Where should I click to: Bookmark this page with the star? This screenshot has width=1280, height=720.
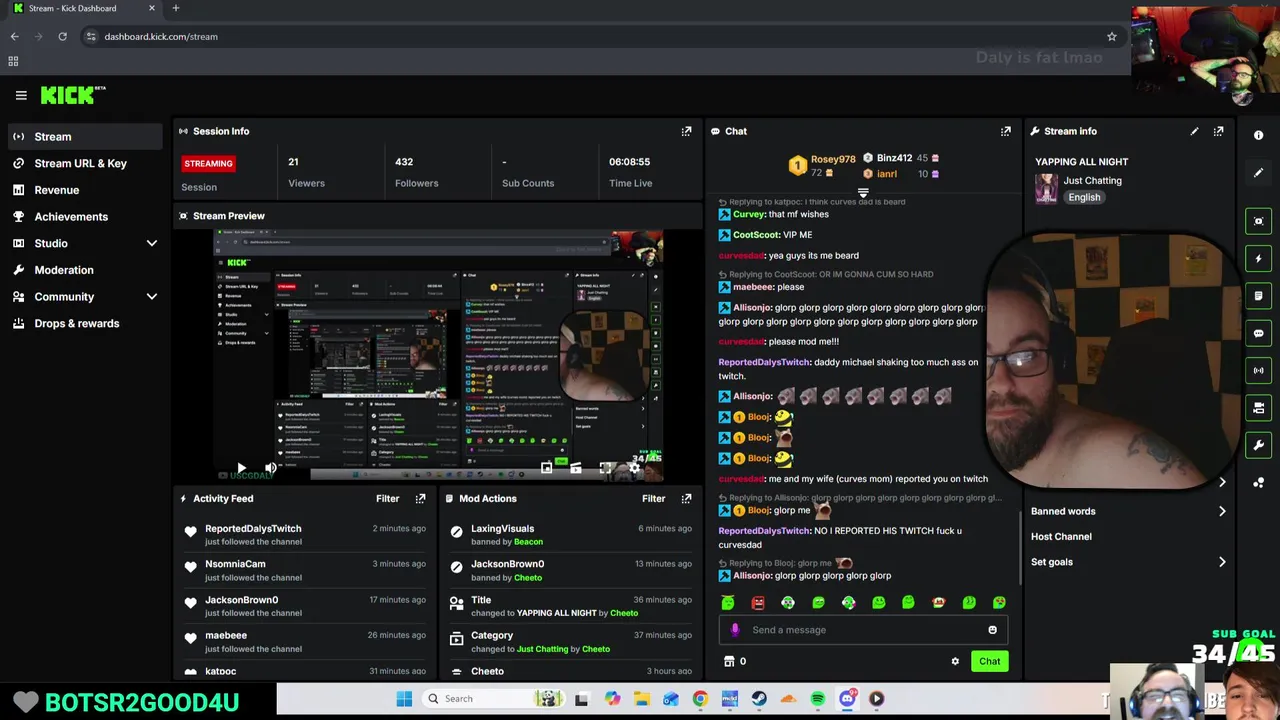click(1111, 36)
